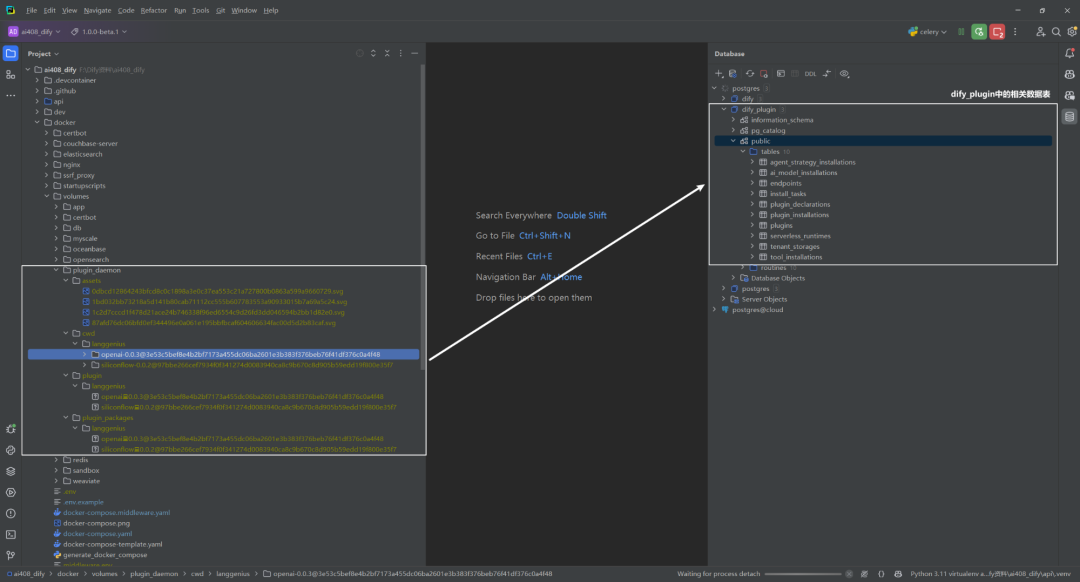Open the Notifications bell icon
Viewport: 1080px width, 582px height.
[x=1069, y=53]
